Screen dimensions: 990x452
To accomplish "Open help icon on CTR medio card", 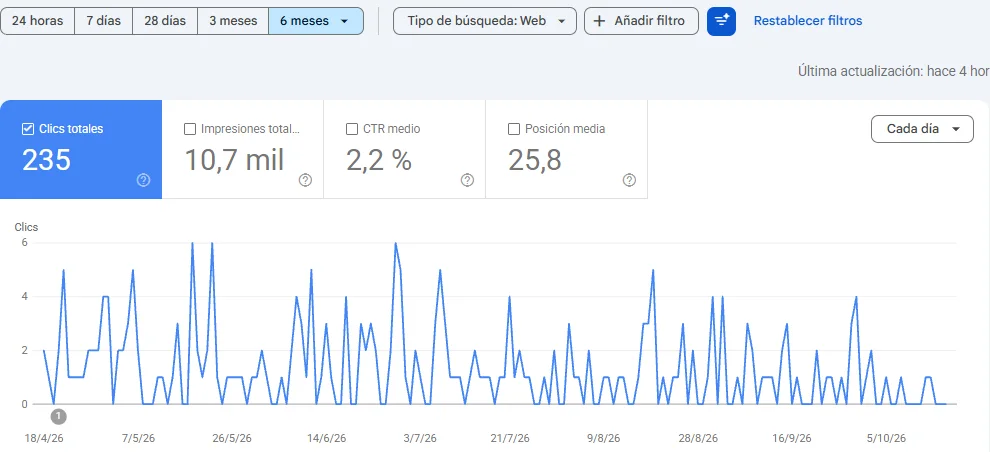I will pos(467,181).
